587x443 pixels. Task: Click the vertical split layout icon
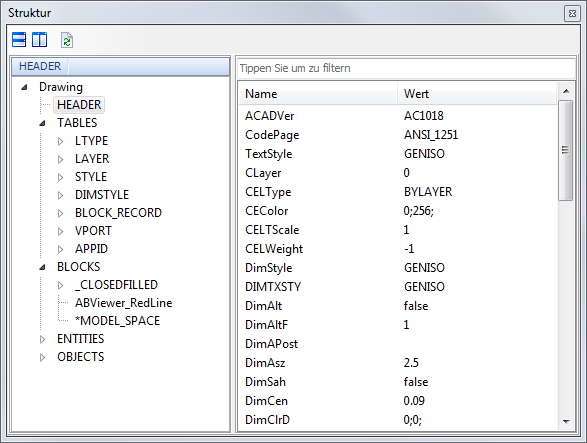click(x=39, y=40)
